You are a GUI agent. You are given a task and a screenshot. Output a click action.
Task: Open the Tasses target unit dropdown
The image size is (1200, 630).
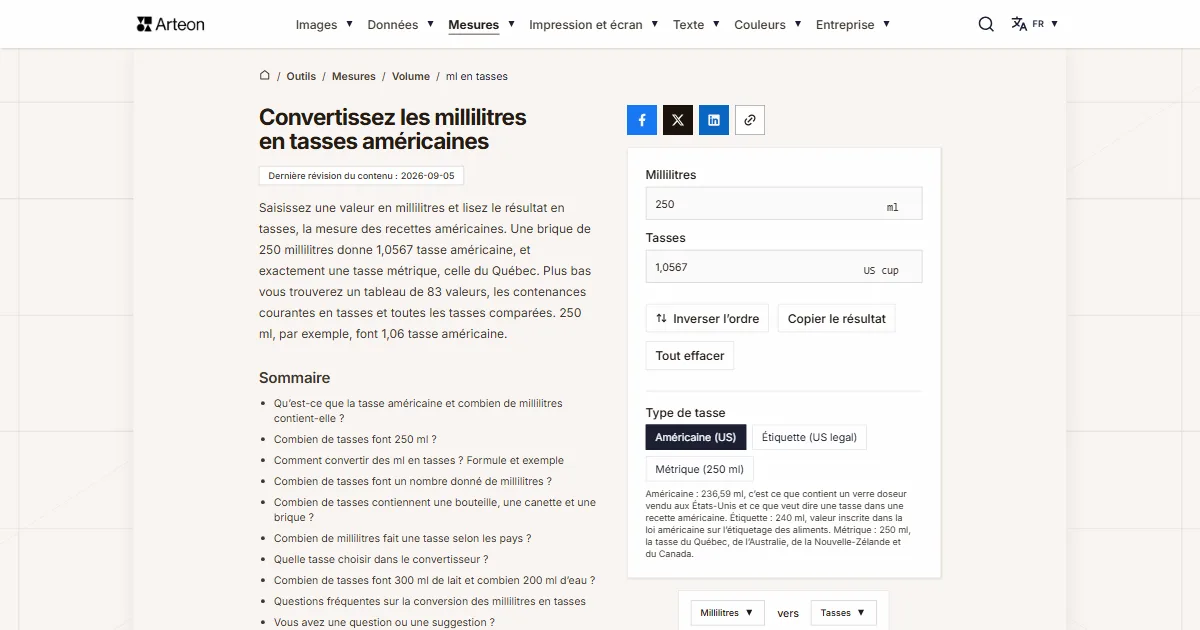point(844,613)
